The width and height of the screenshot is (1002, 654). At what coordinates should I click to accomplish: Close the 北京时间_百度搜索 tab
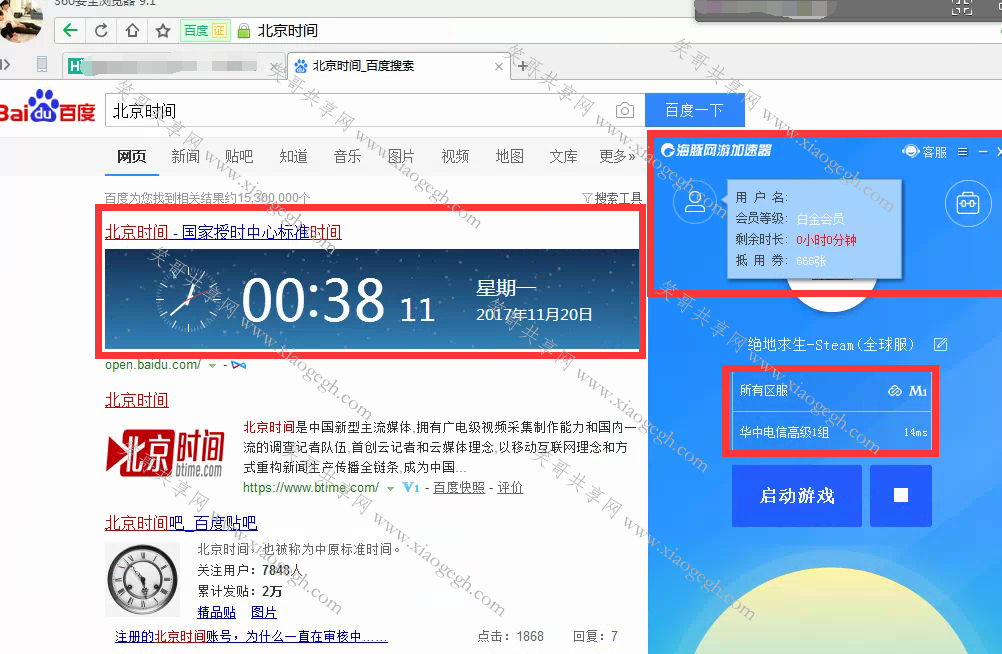[499, 66]
